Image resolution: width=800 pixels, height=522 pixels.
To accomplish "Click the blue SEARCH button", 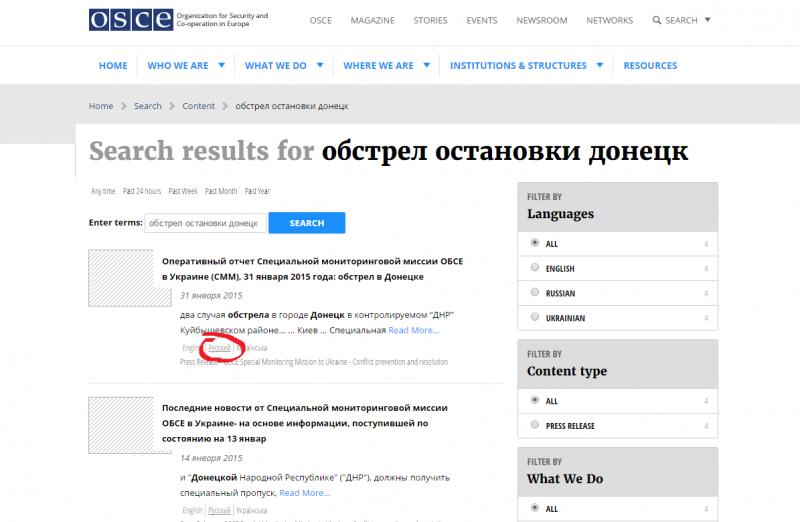I will click(307, 223).
